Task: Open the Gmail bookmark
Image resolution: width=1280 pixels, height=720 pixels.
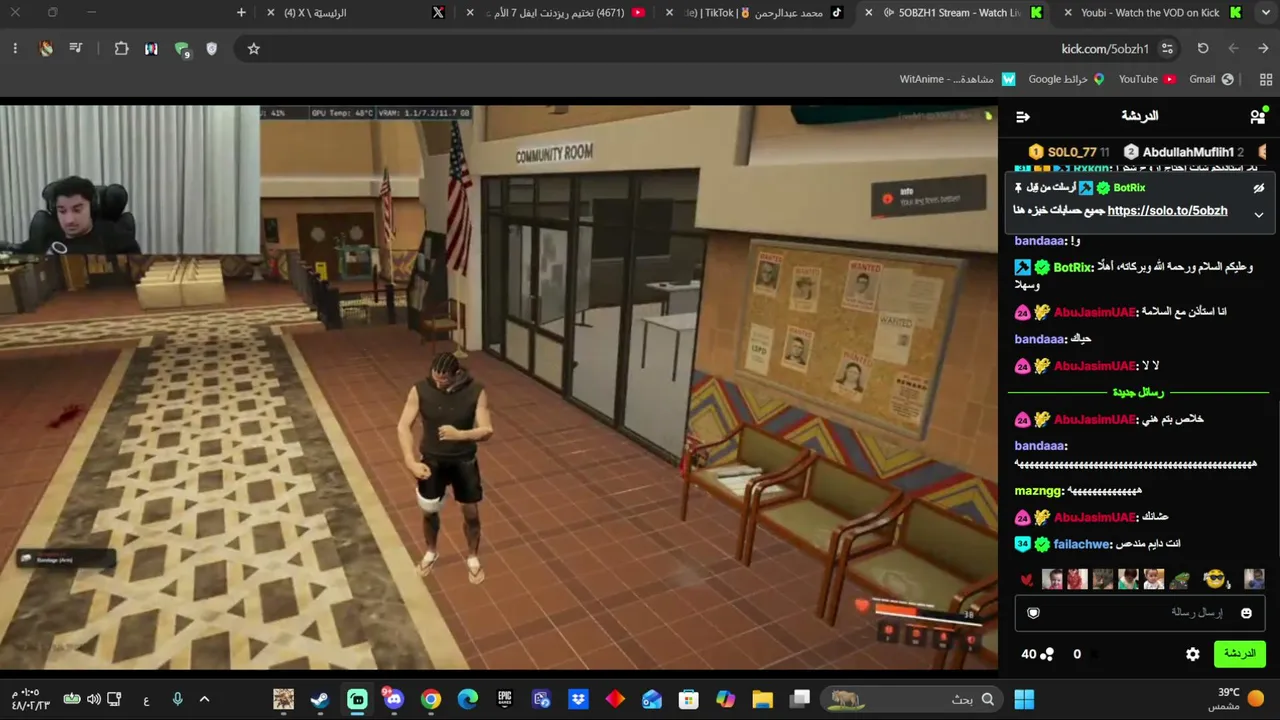Action: [1210, 79]
